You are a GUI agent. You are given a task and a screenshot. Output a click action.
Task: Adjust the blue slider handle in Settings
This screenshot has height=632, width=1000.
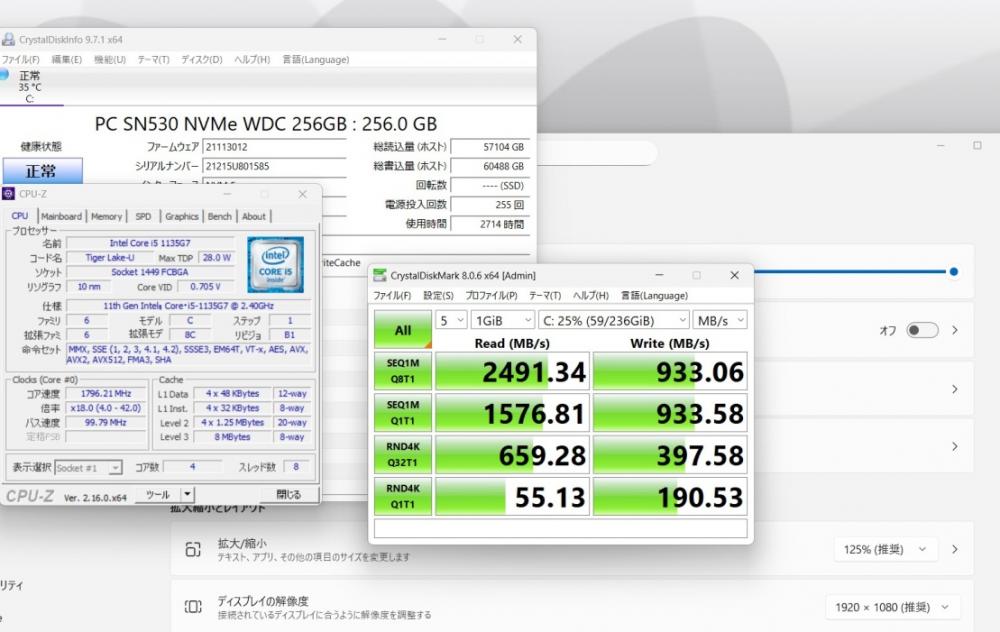point(953,272)
